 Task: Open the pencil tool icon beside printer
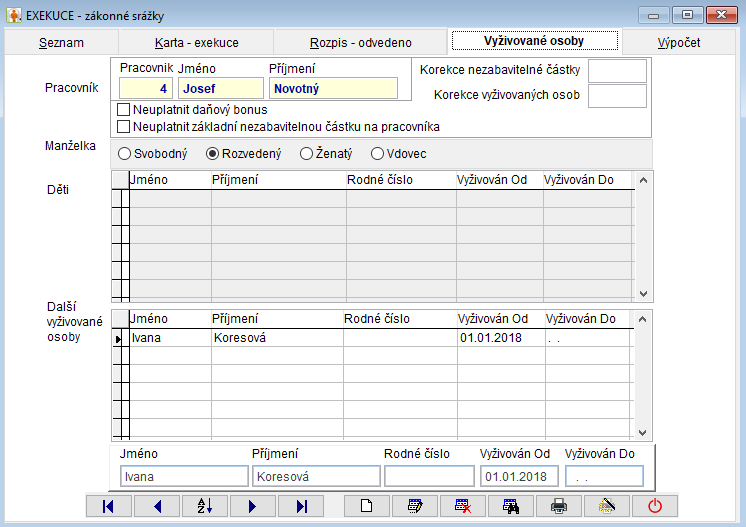click(x=607, y=506)
